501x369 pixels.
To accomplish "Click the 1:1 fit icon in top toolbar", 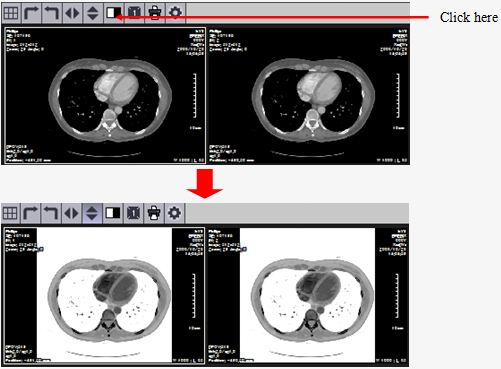I will pyautogui.click(x=134, y=13).
